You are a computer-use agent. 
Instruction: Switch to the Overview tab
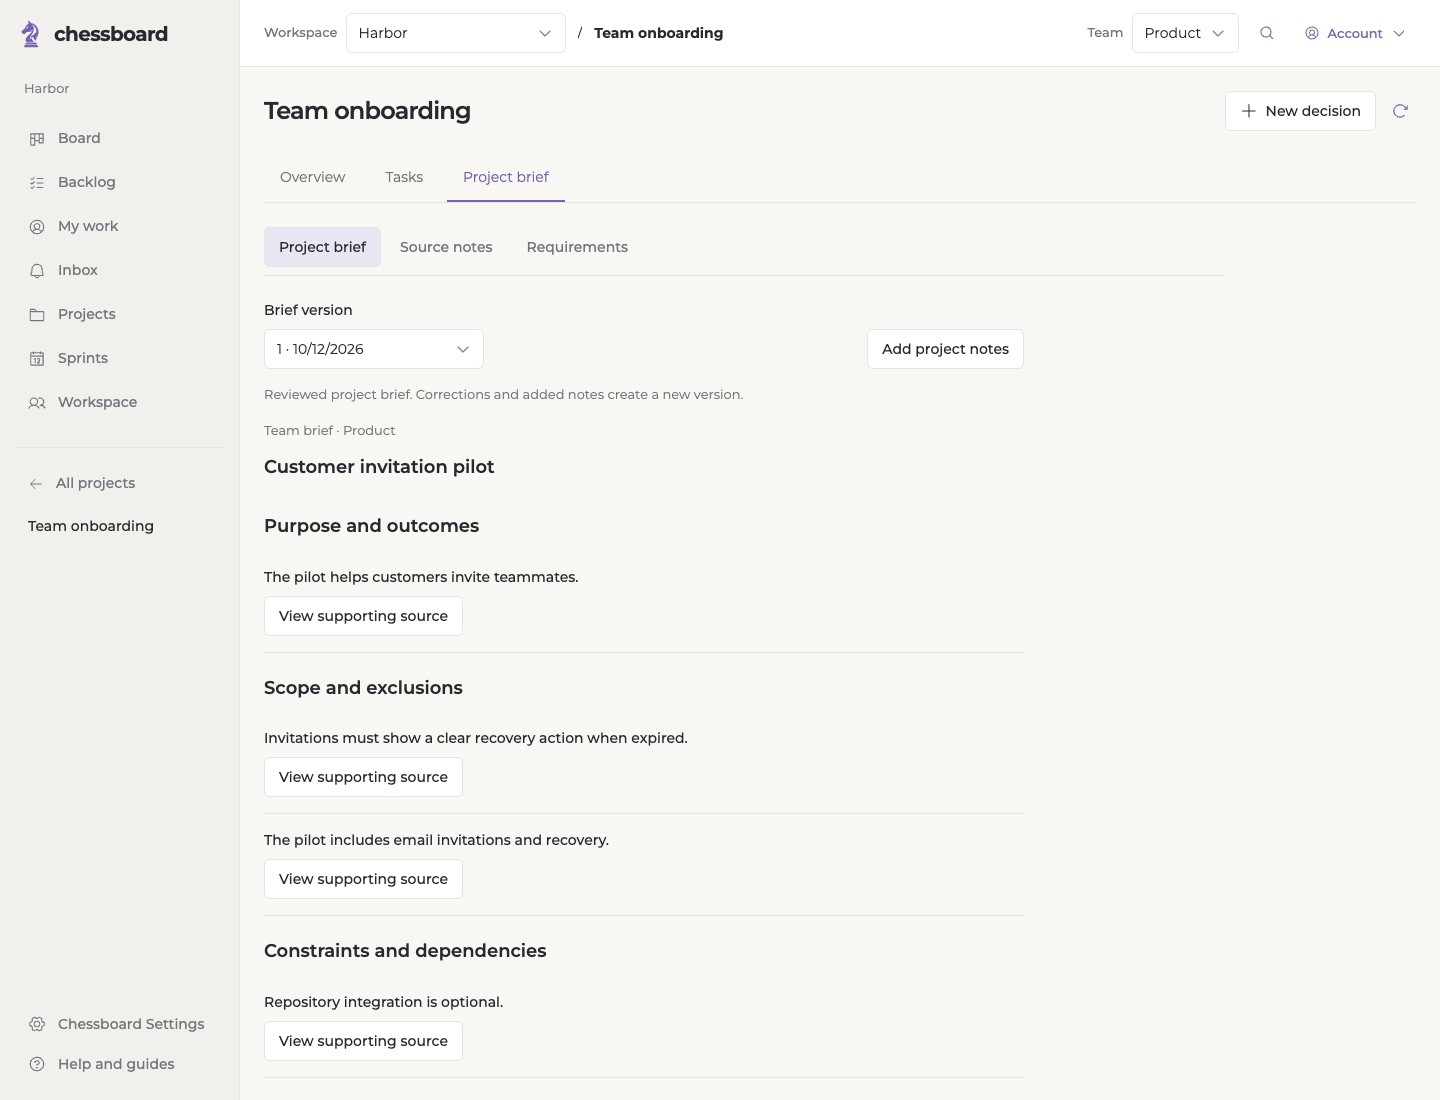pos(313,177)
